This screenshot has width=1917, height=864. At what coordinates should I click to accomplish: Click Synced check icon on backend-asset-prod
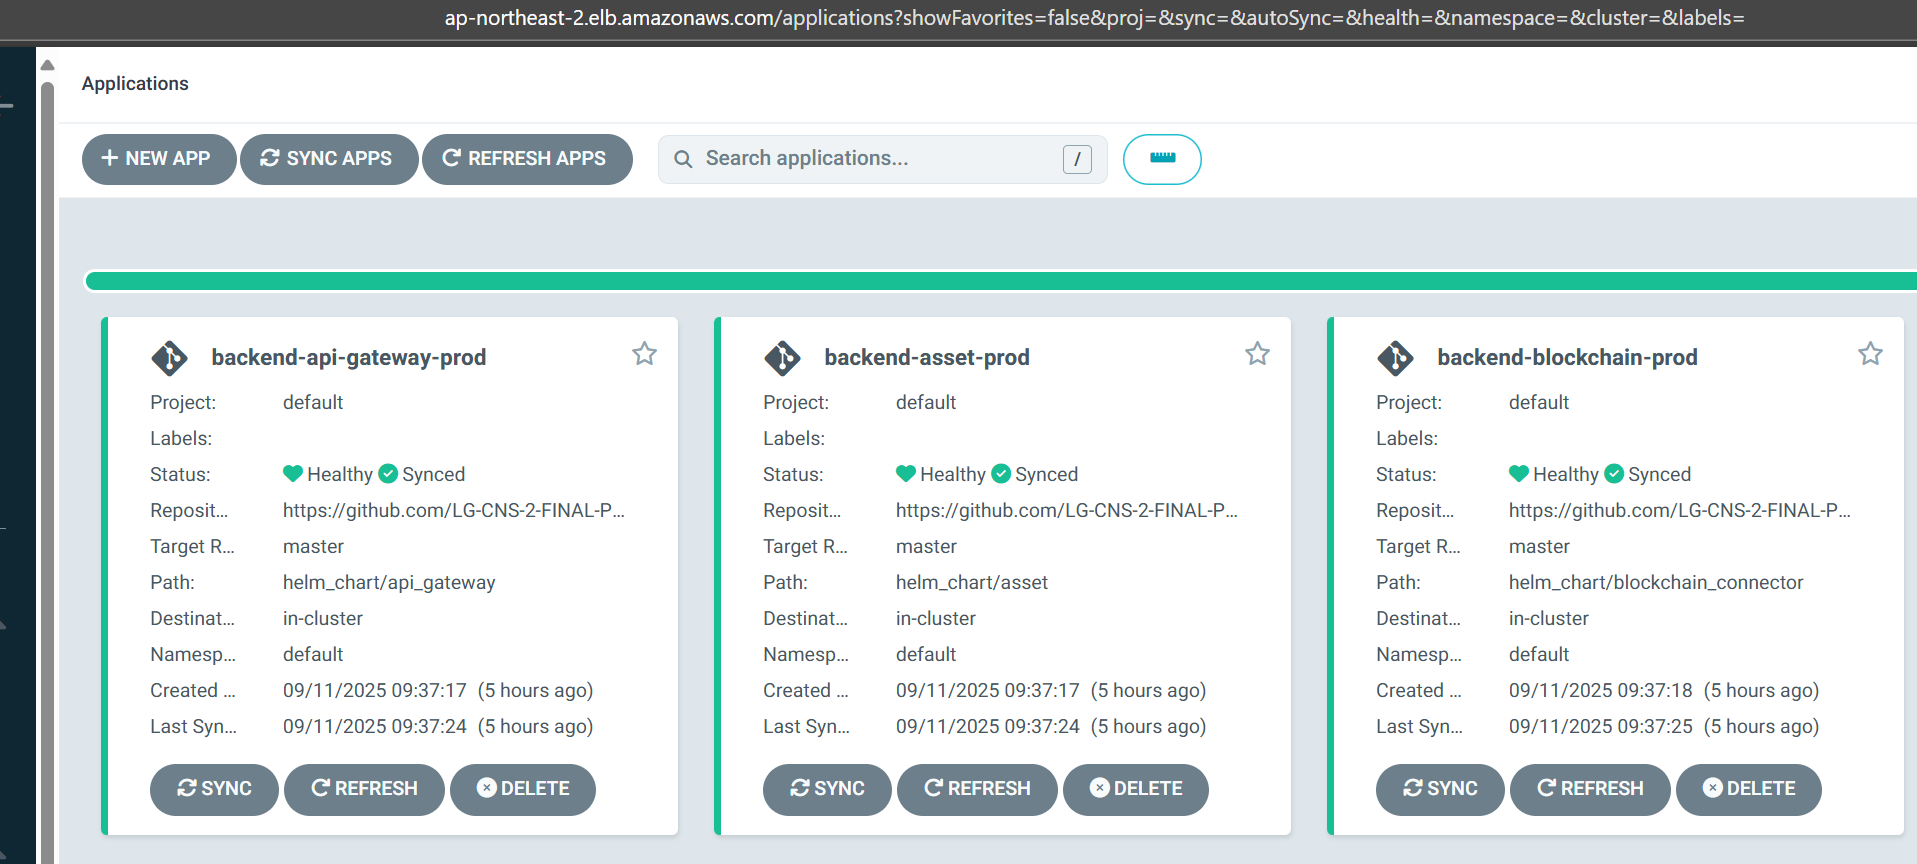point(1001,474)
